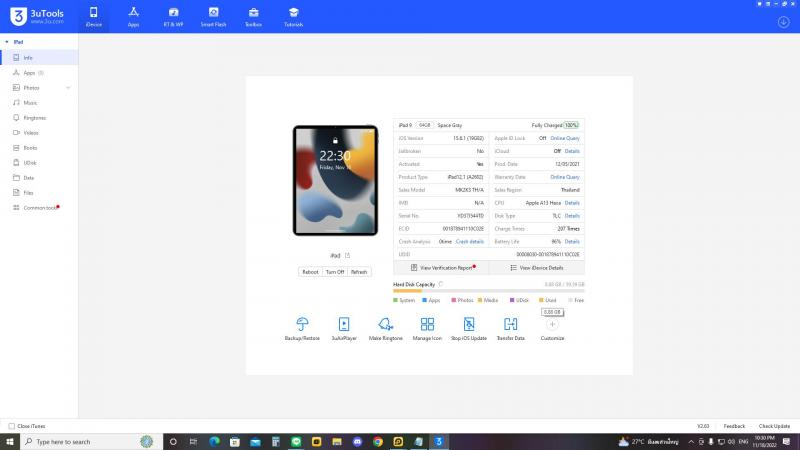The image size is (800, 450).
Task: Click the edit icon beside iPad name
Action: pyautogui.click(x=347, y=256)
